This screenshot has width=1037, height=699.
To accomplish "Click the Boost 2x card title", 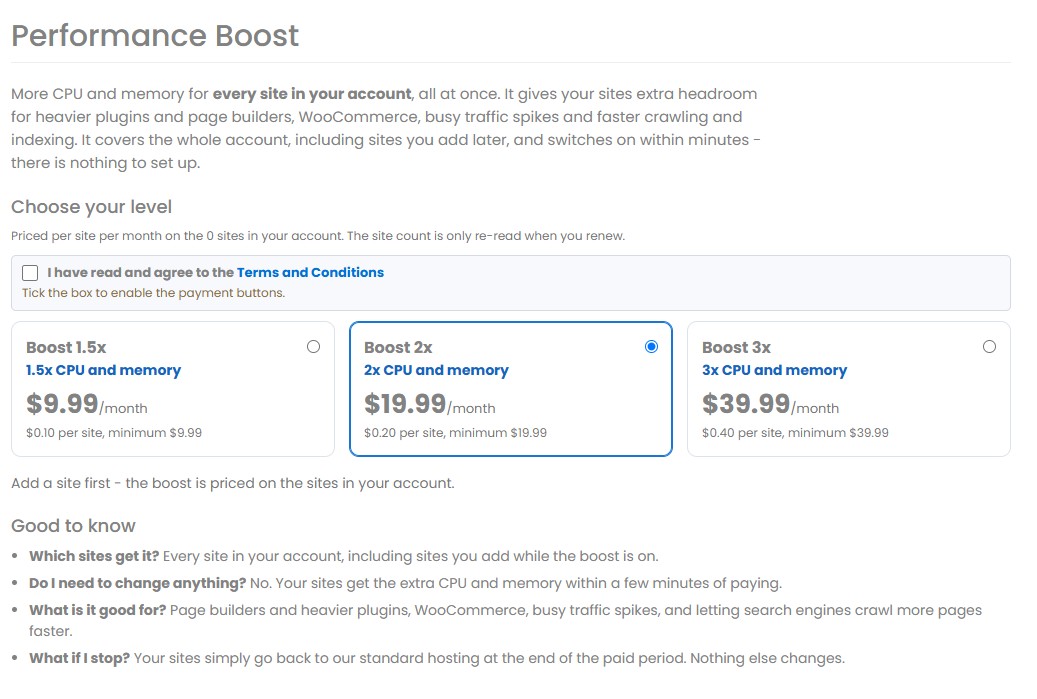I will (398, 347).
